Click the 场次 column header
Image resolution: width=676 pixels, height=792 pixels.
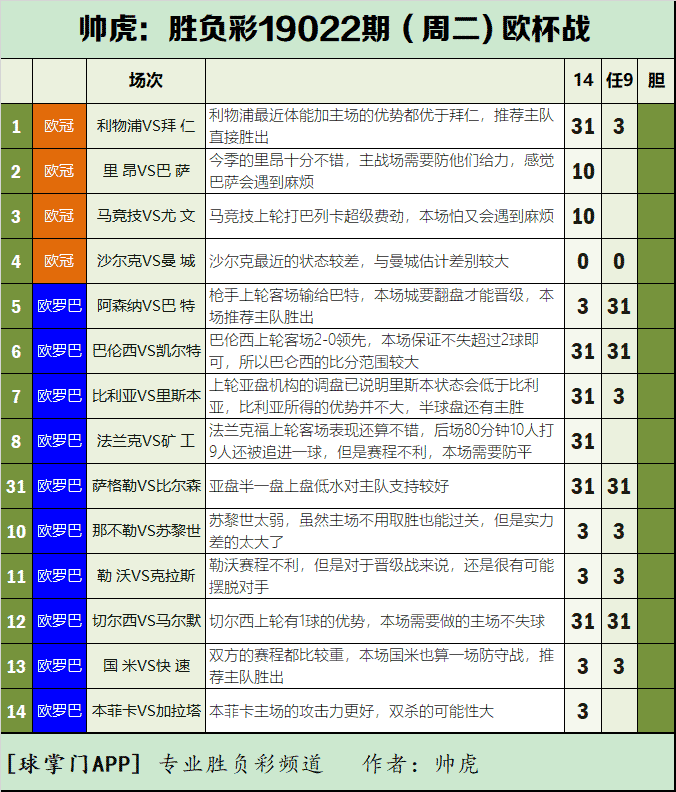[146, 80]
